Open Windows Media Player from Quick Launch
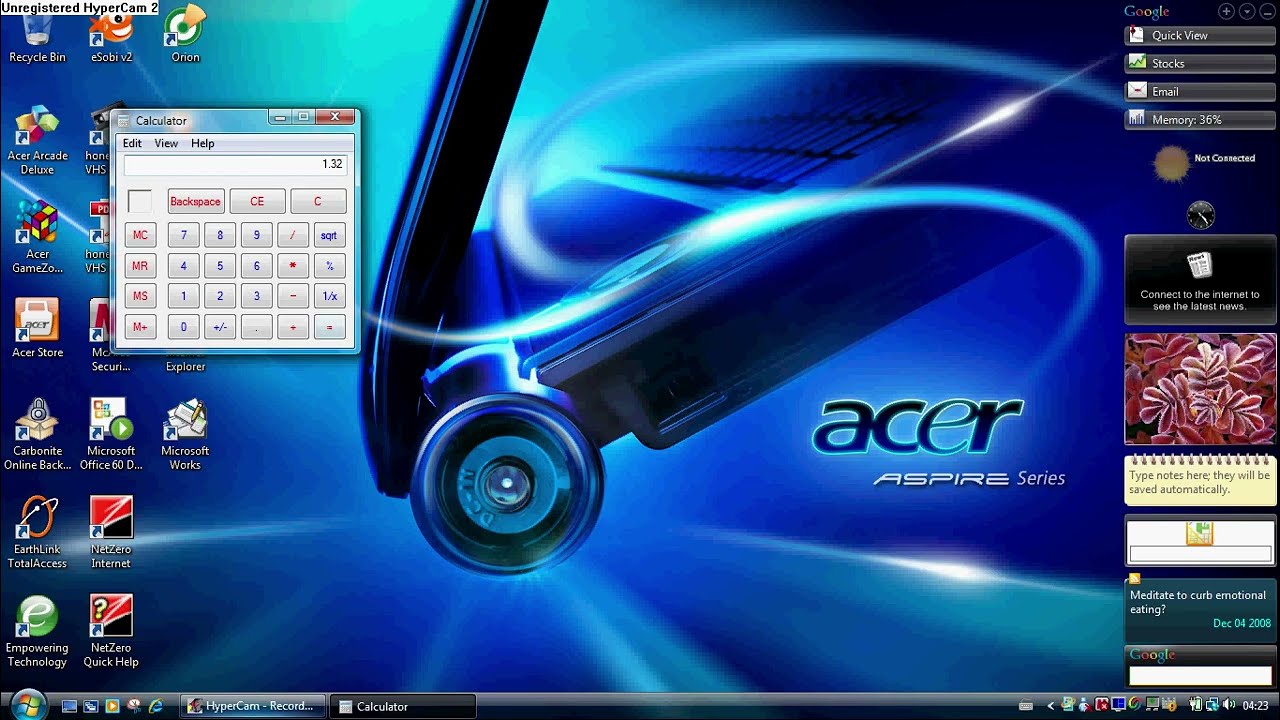This screenshot has width=1280, height=720. (x=113, y=706)
